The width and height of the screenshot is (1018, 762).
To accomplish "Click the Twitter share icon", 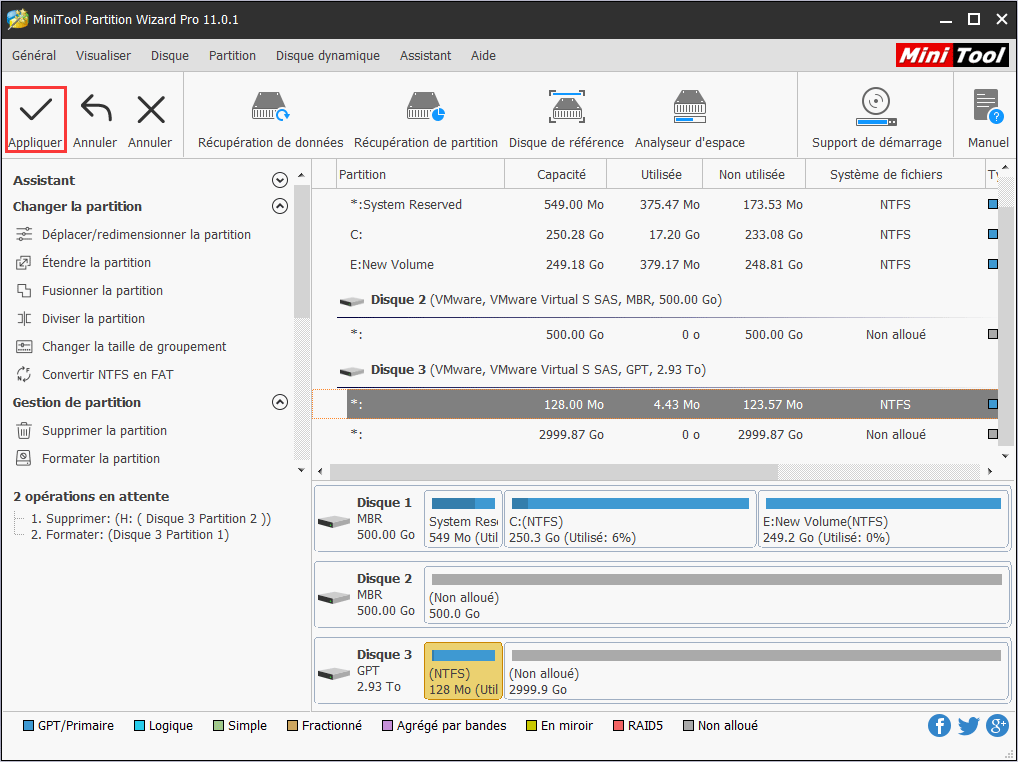I will click(968, 726).
